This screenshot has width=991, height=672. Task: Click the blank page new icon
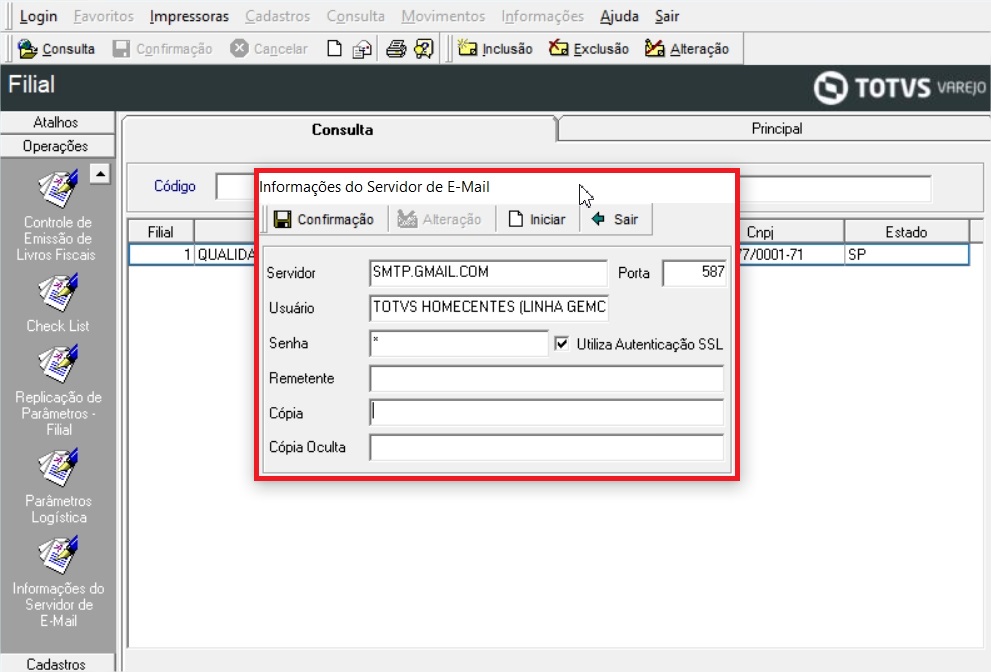(x=334, y=49)
